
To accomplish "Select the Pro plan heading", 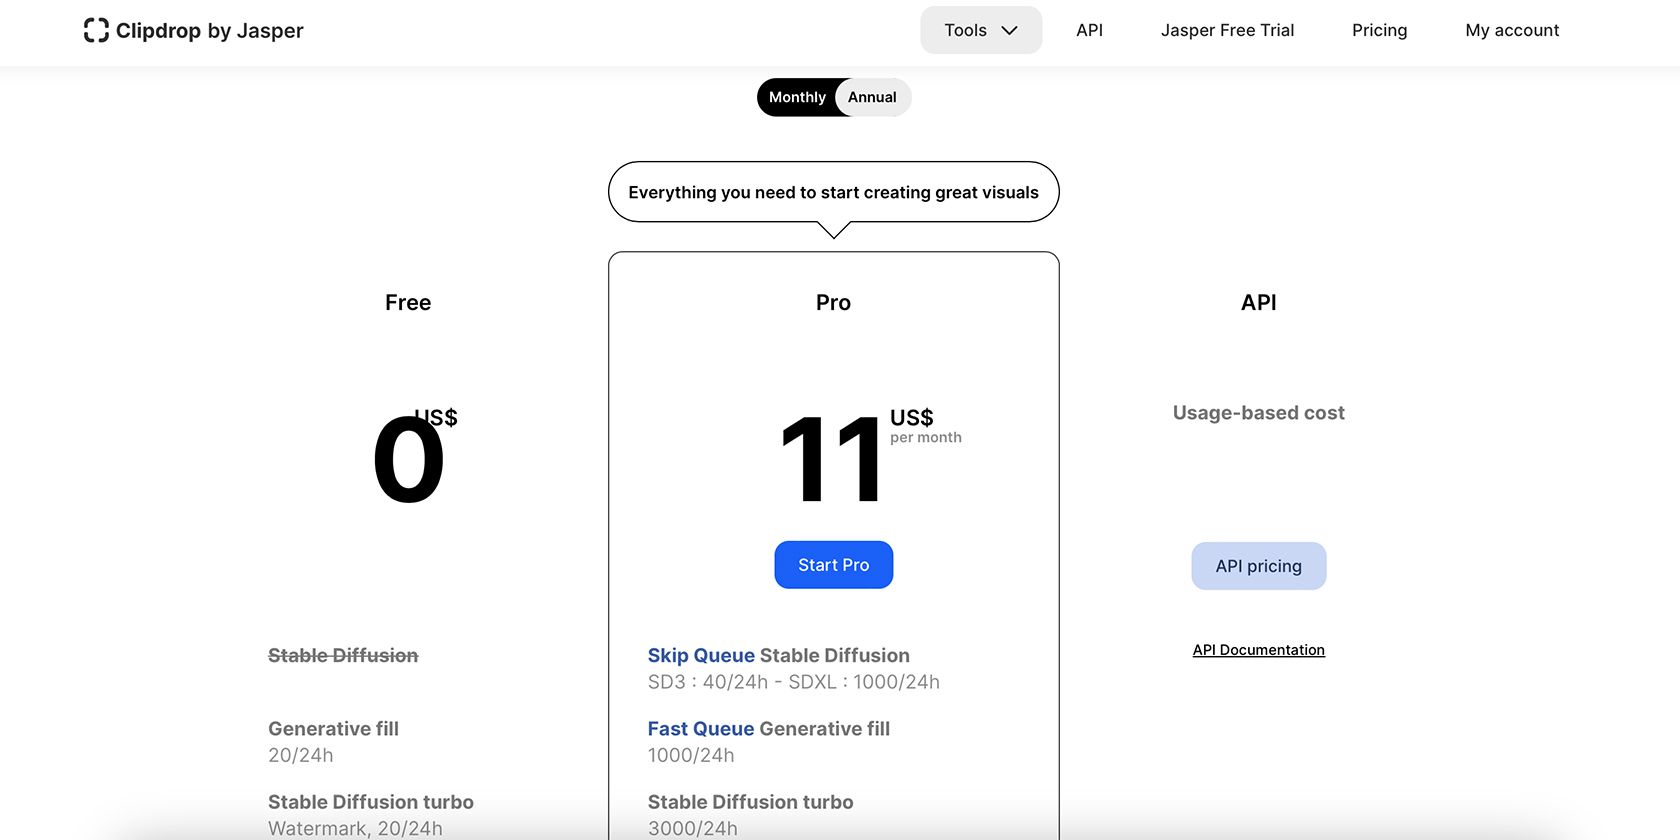I will (x=833, y=303).
